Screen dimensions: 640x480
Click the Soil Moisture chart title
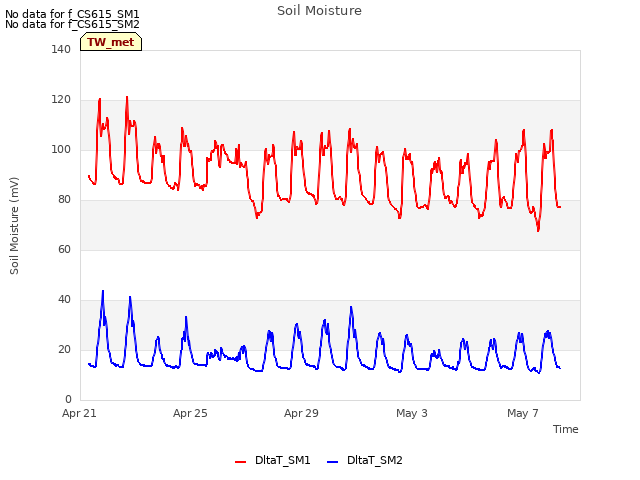tap(319, 11)
